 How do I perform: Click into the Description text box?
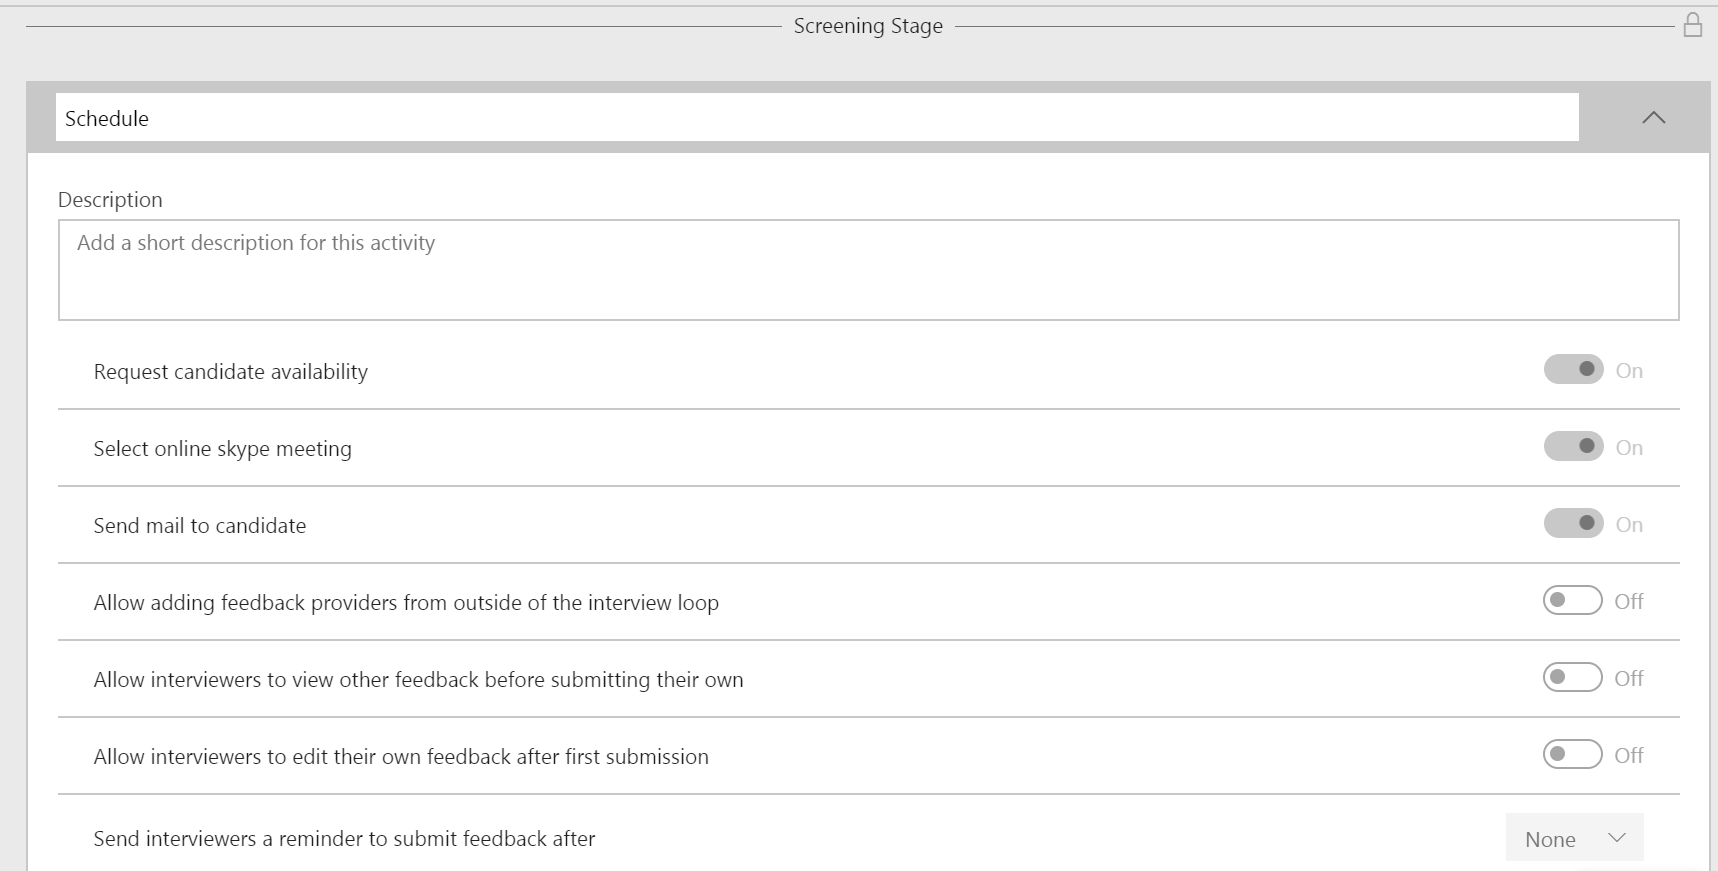pos(868,270)
